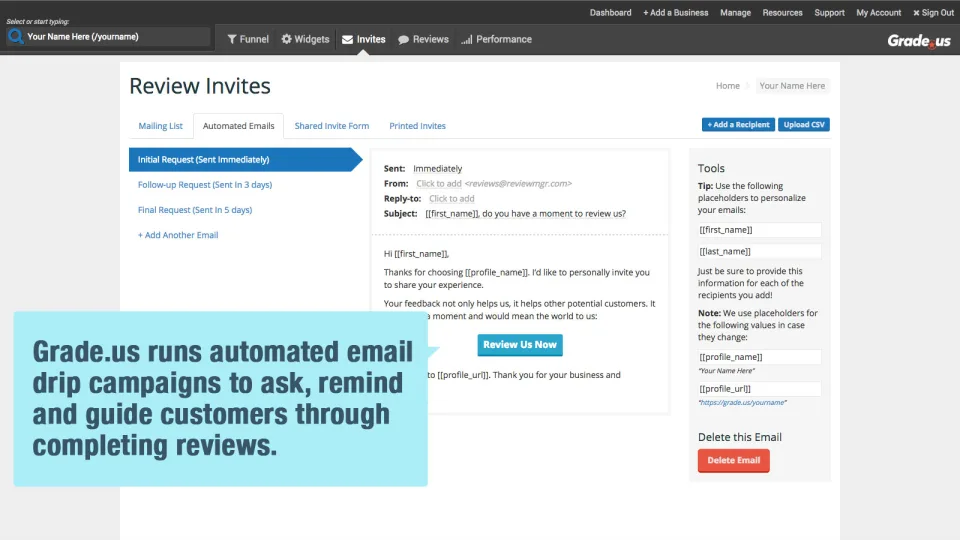Click the 'Immediately' sent value

[437, 168]
